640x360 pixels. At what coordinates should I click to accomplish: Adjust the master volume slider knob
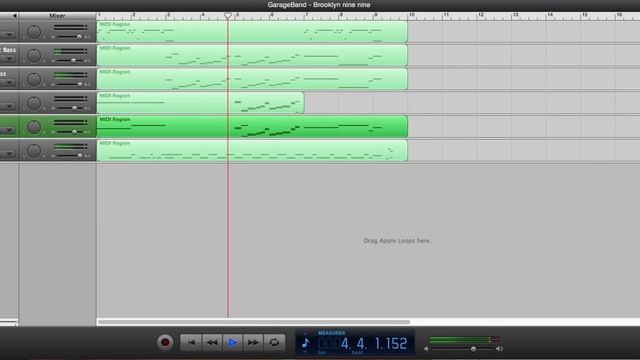473,349
